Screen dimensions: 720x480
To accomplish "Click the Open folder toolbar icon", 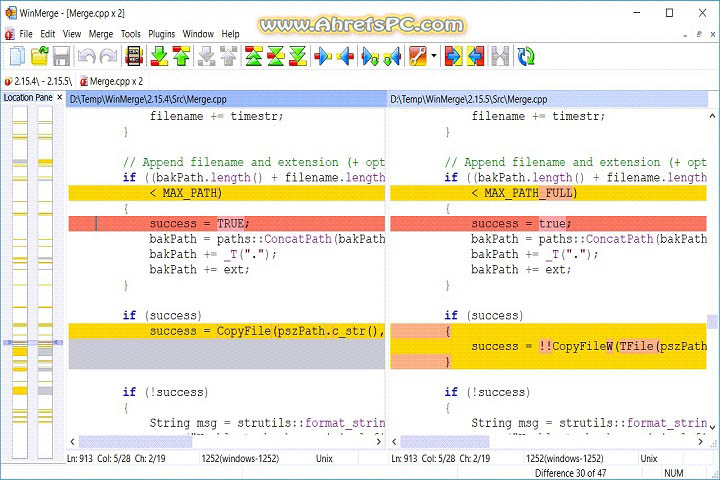I will coord(40,56).
